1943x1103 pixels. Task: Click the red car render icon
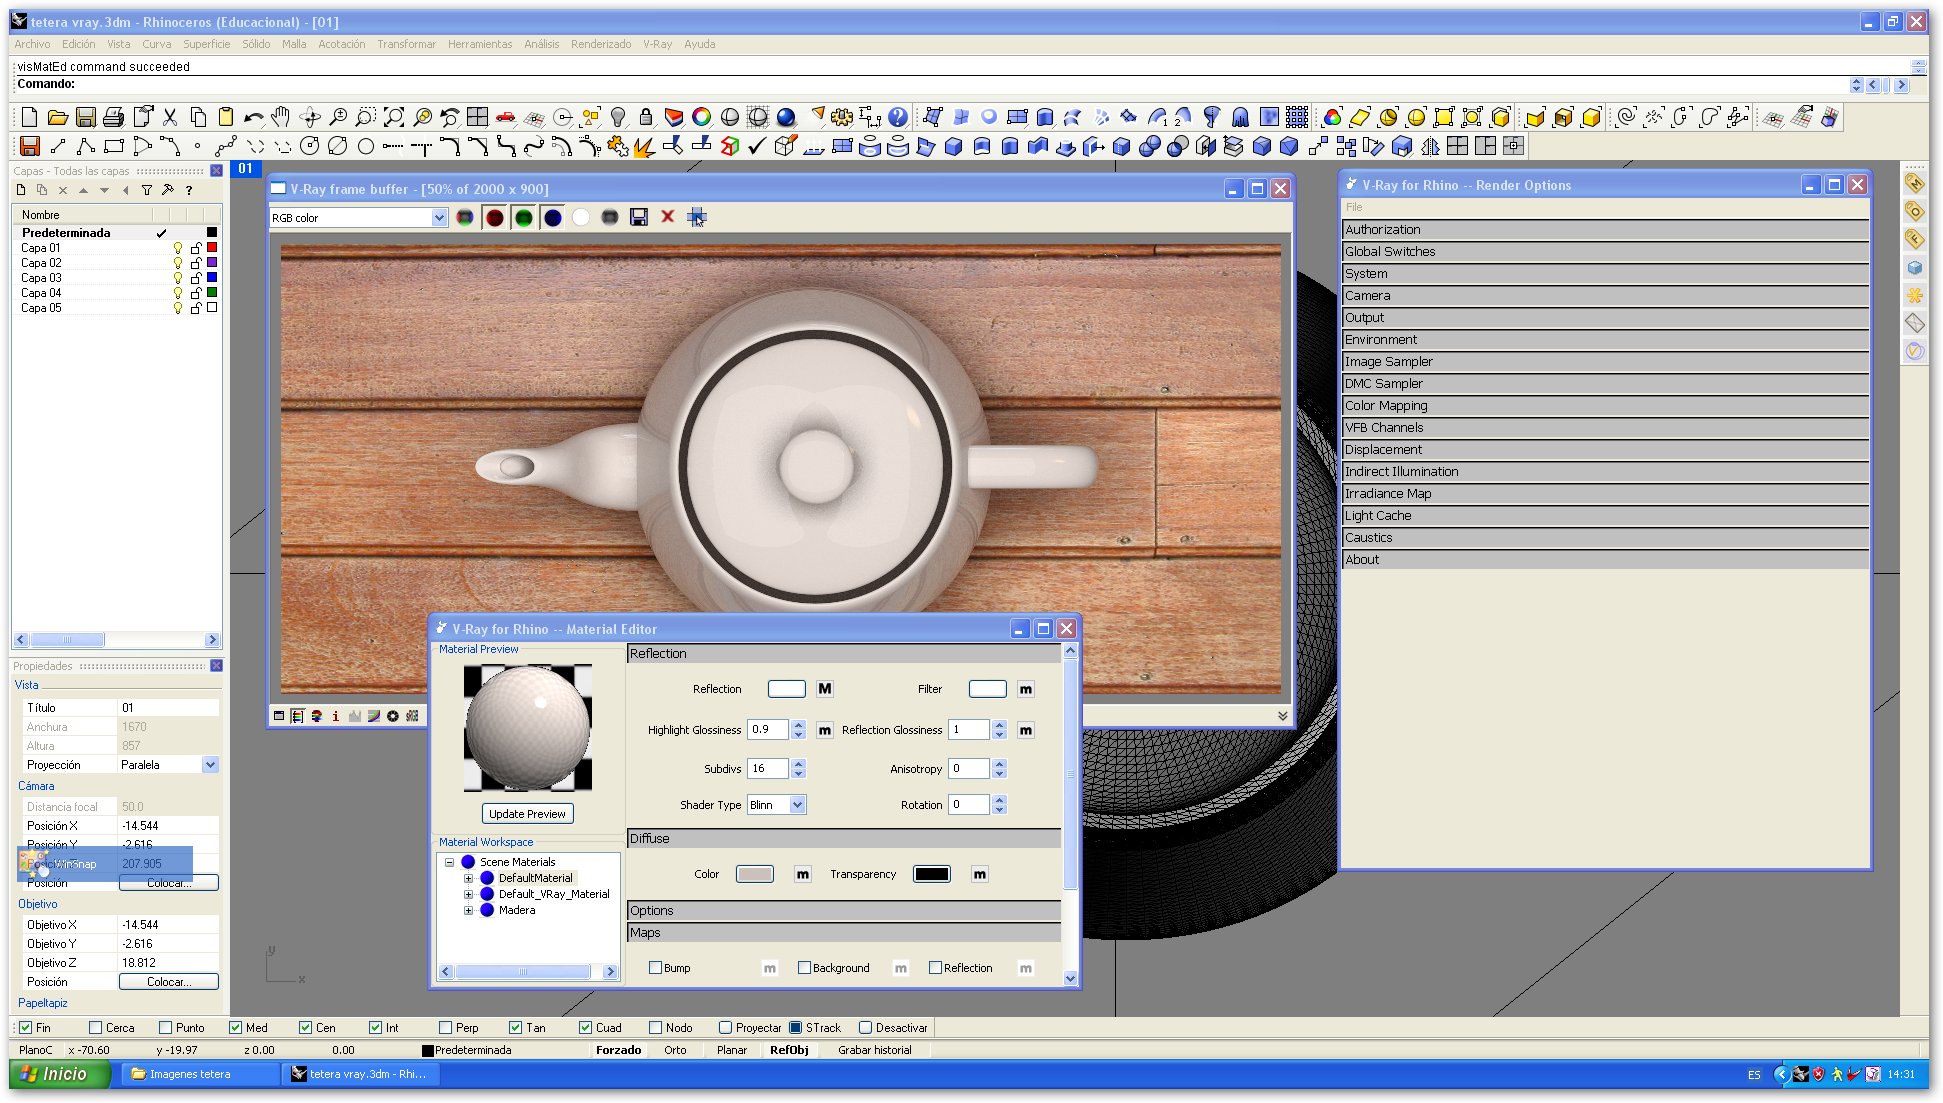point(506,117)
